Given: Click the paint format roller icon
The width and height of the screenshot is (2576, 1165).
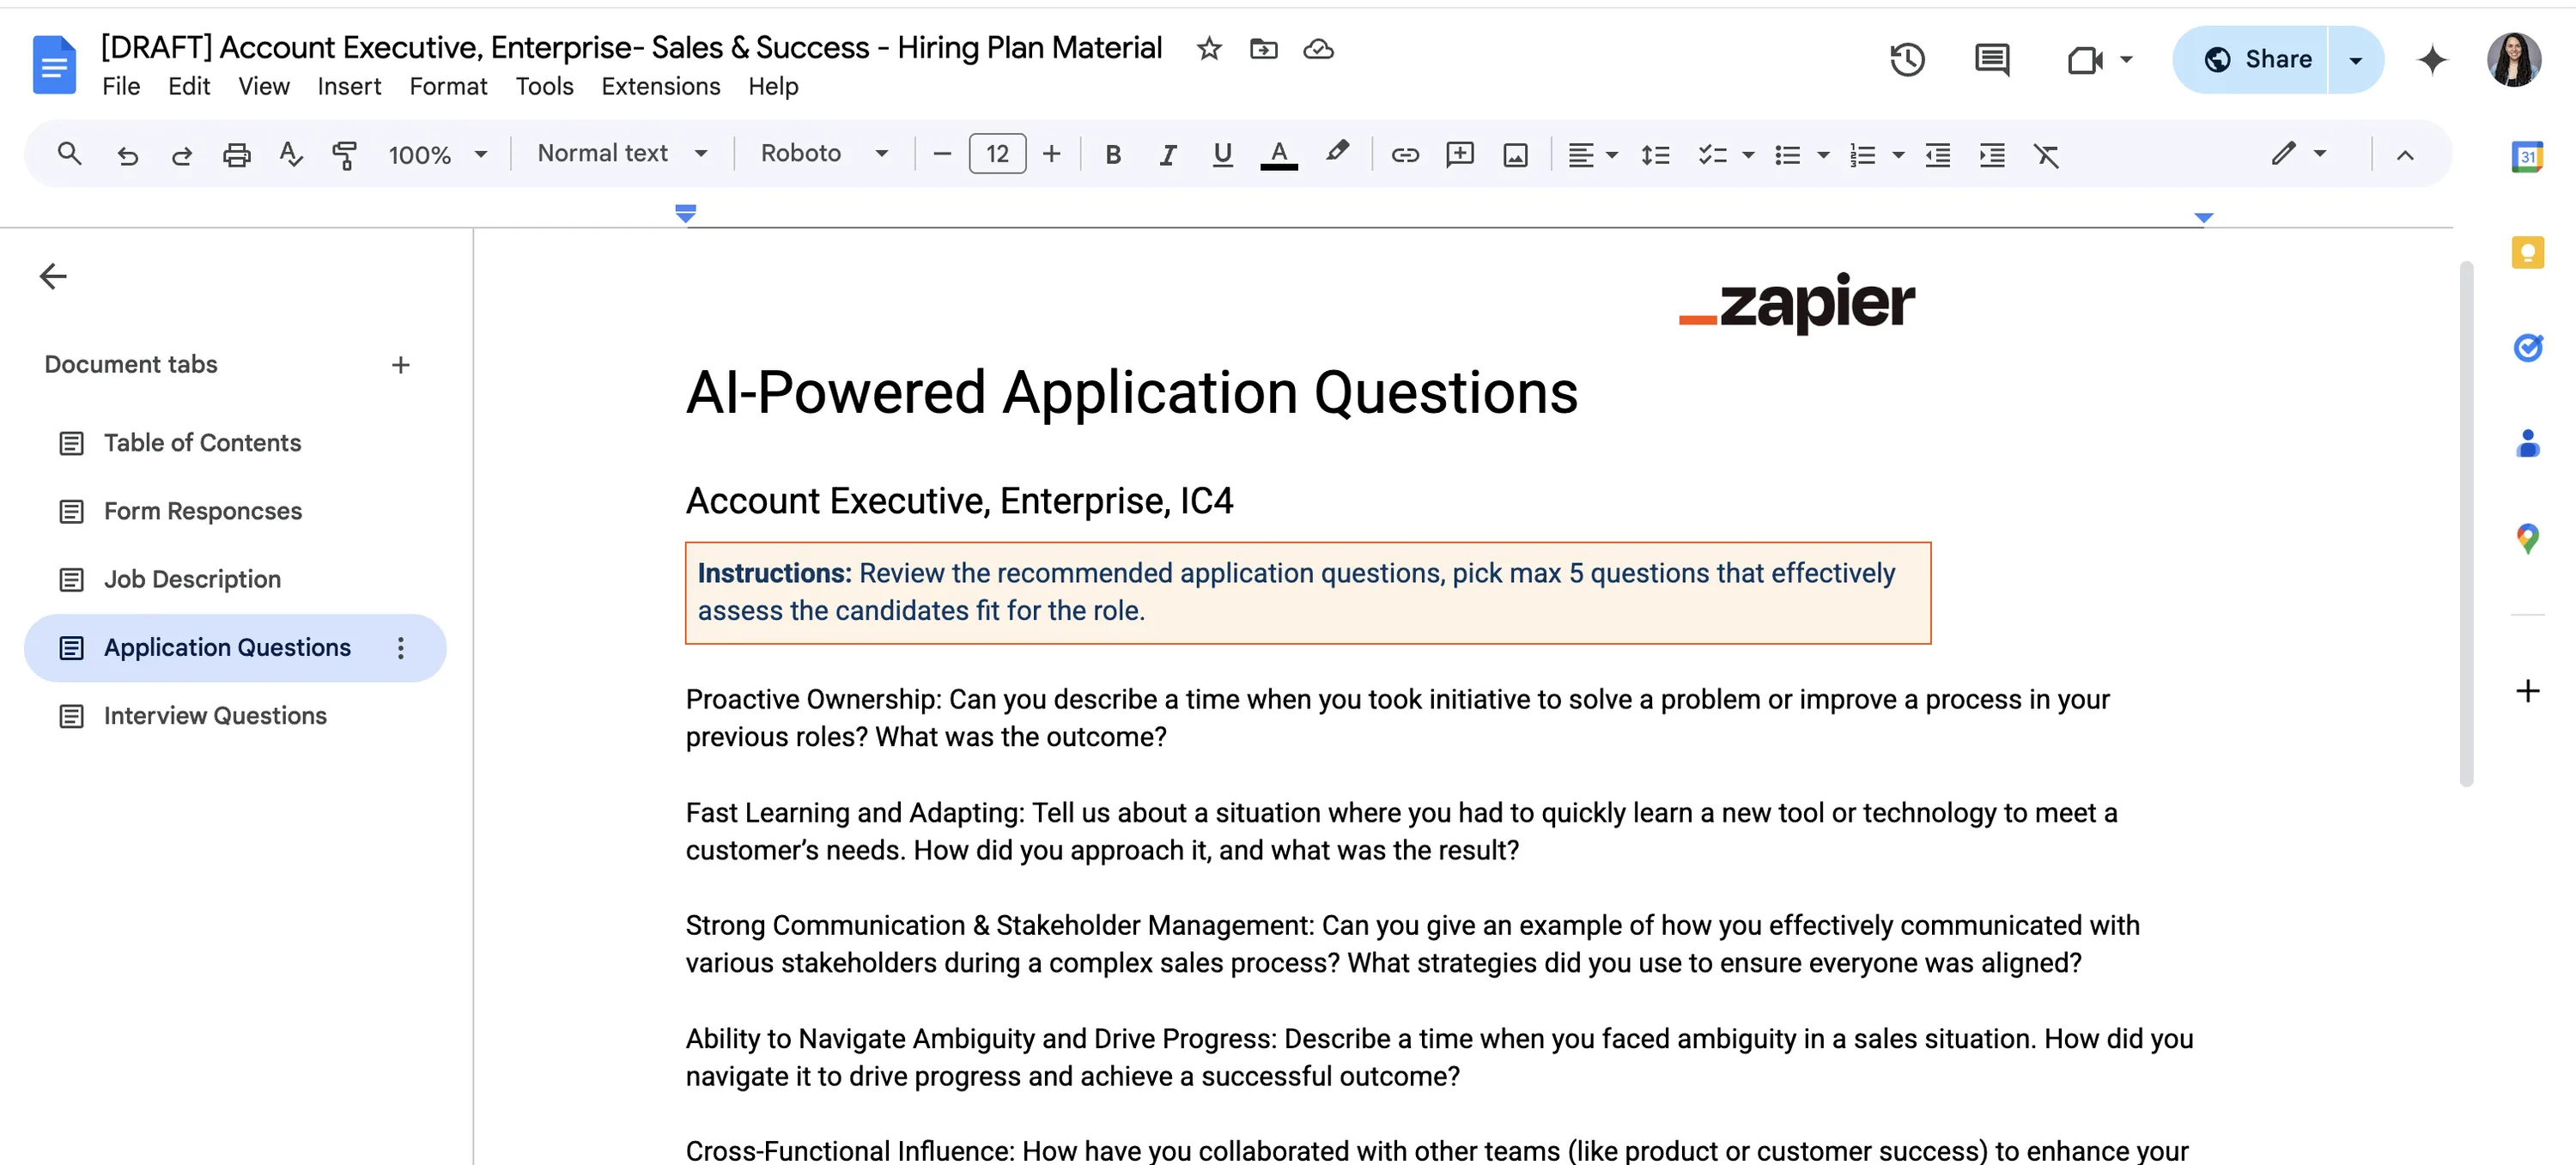Looking at the screenshot, I should [344, 155].
